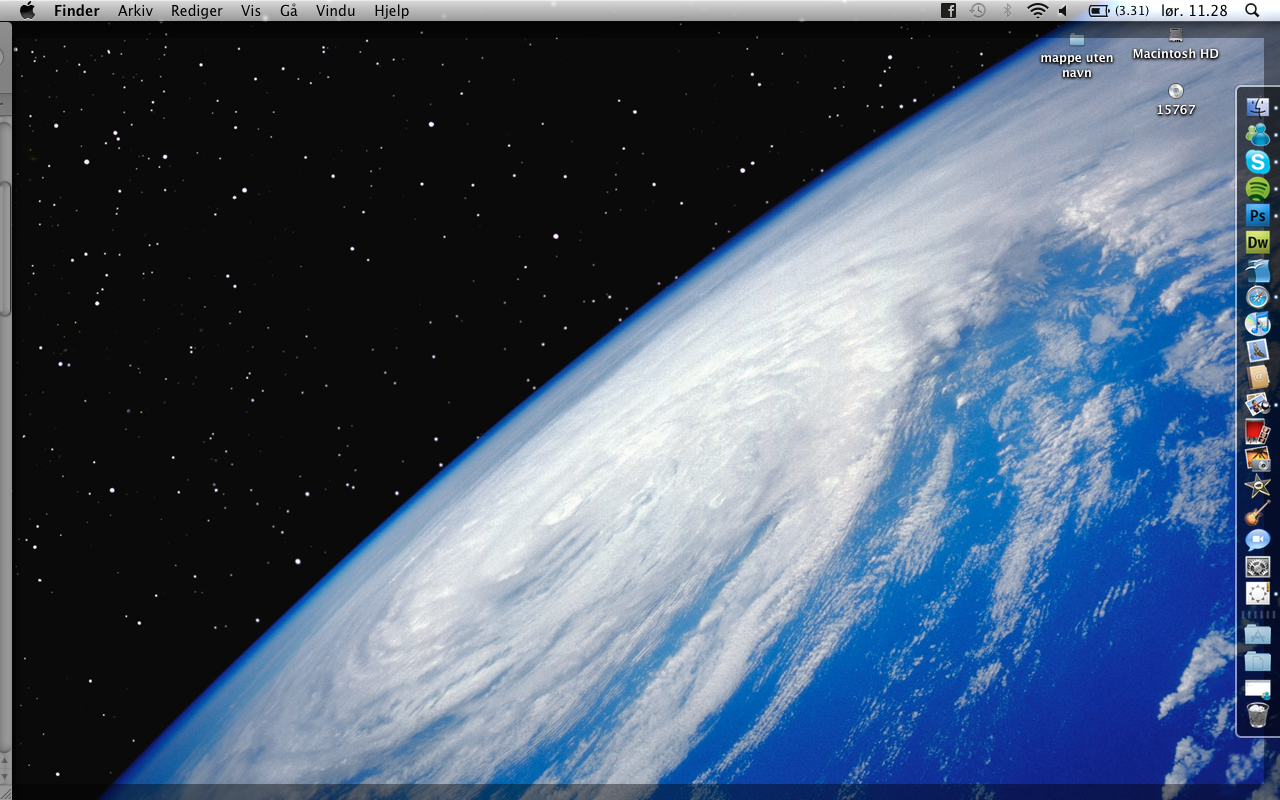Click the minimized window in Dock
The width and height of the screenshot is (1280, 800).
point(1257,688)
